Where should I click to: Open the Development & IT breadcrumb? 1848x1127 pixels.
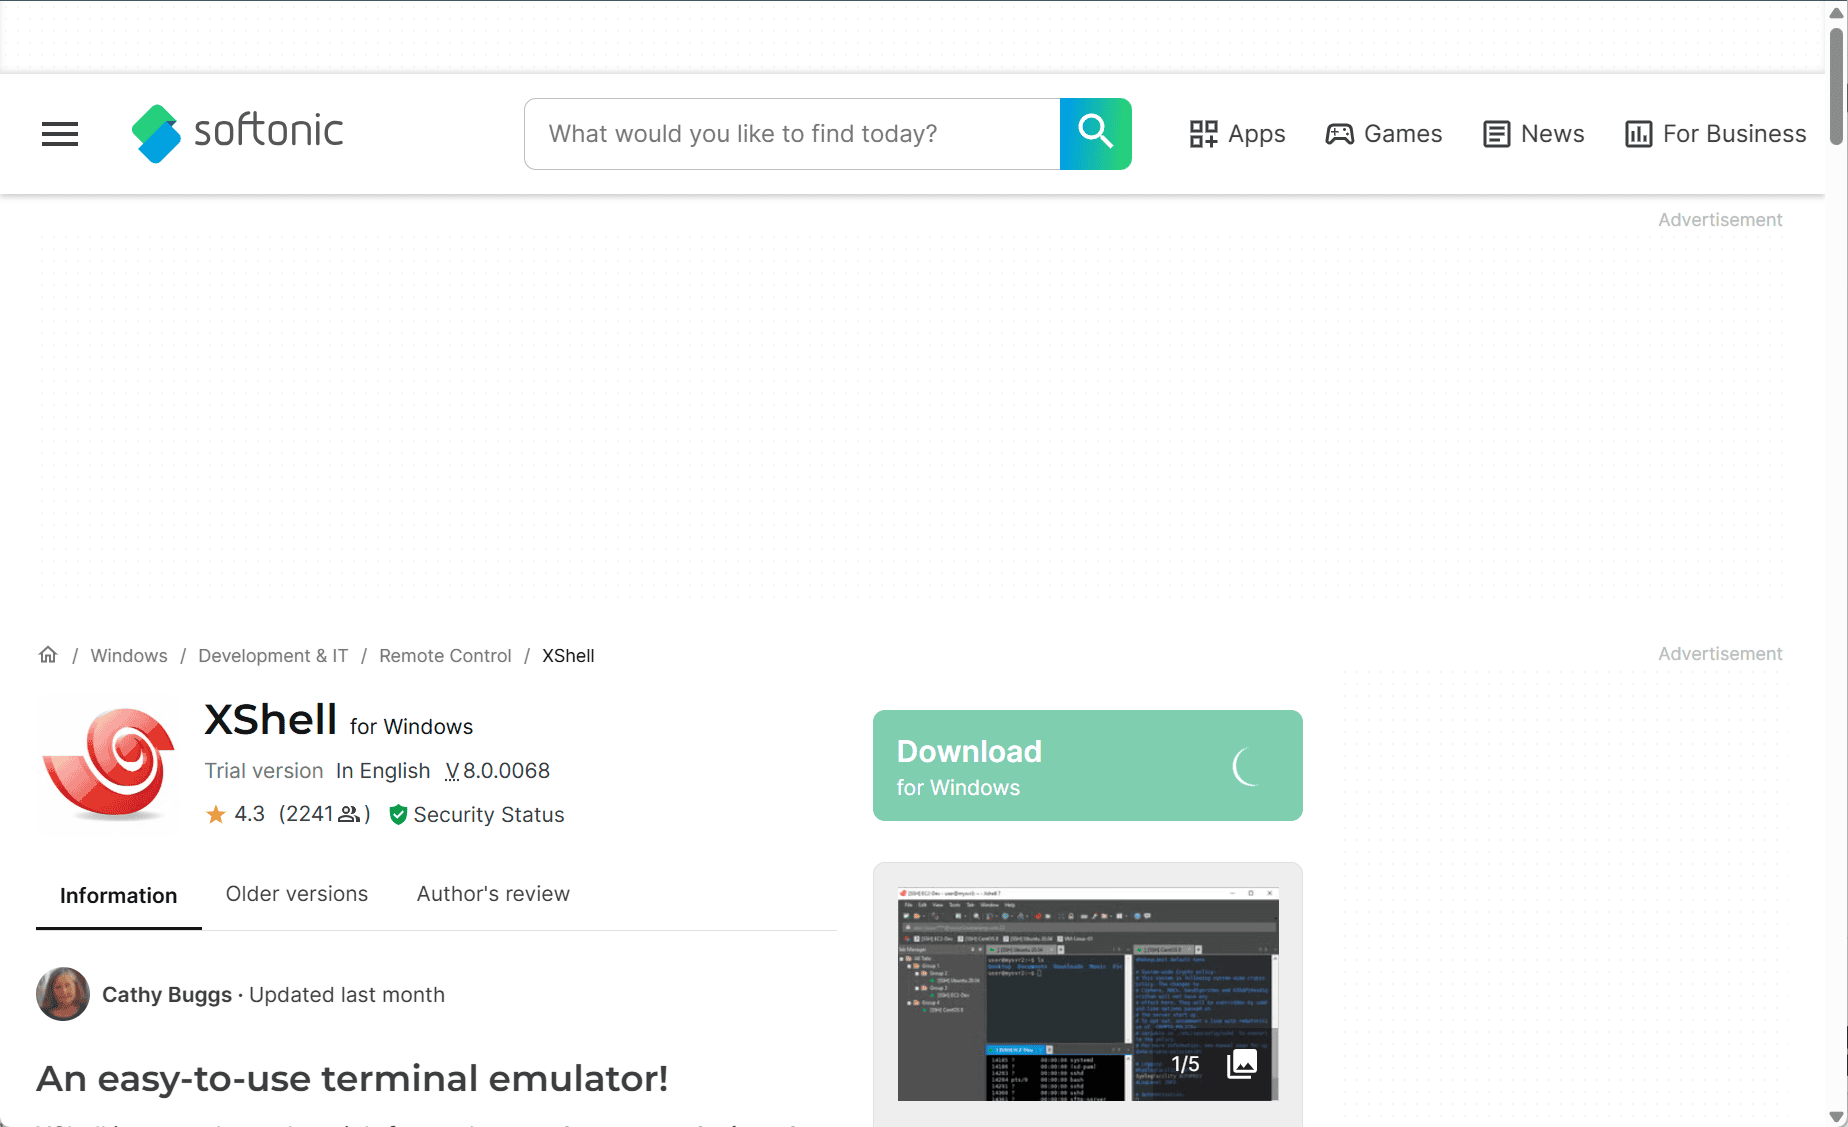tap(273, 656)
